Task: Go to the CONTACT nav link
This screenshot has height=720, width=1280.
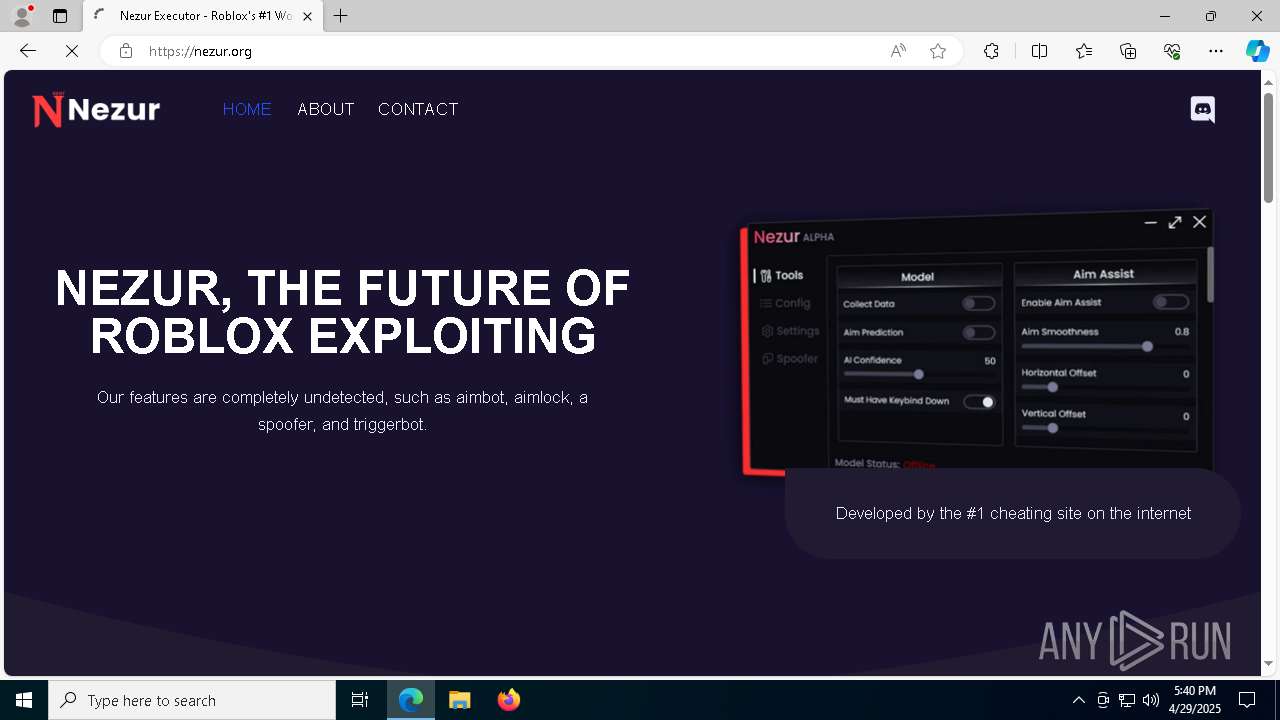Action: [418, 109]
